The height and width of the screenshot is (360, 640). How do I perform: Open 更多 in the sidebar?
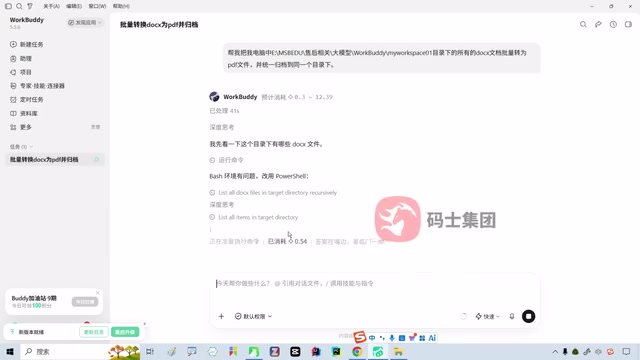click(21, 127)
